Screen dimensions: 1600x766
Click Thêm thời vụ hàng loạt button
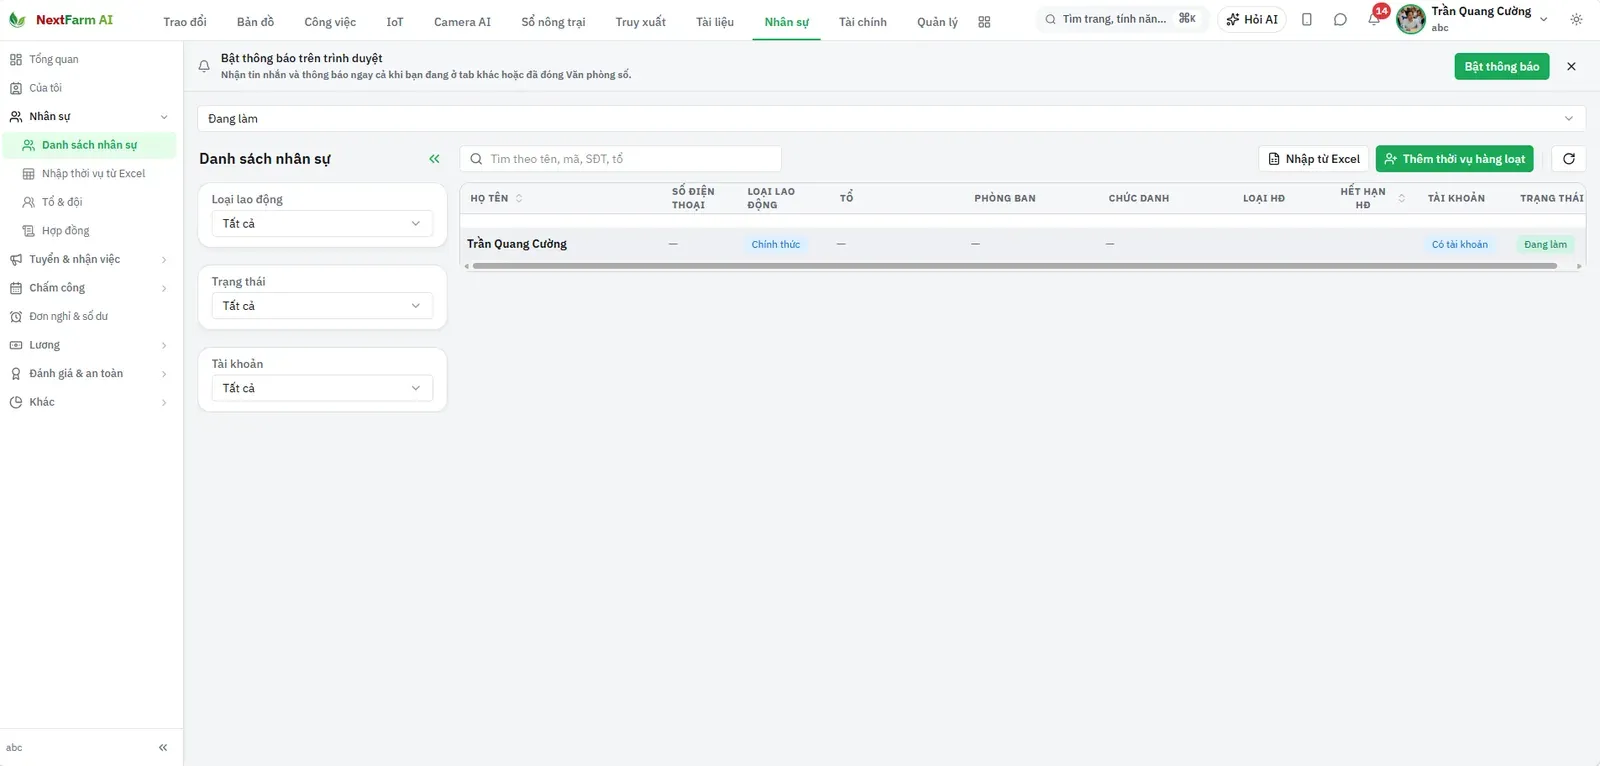click(1455, 159)
